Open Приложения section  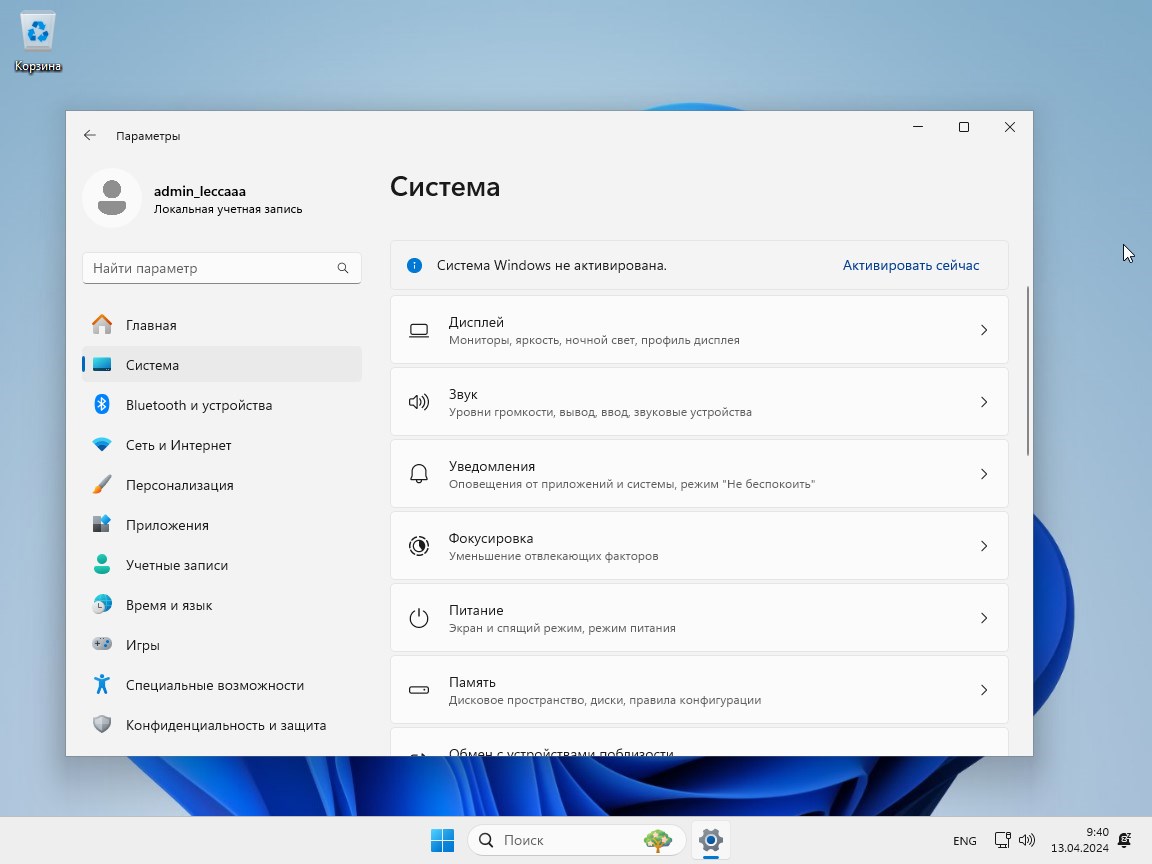coord(222,525)
